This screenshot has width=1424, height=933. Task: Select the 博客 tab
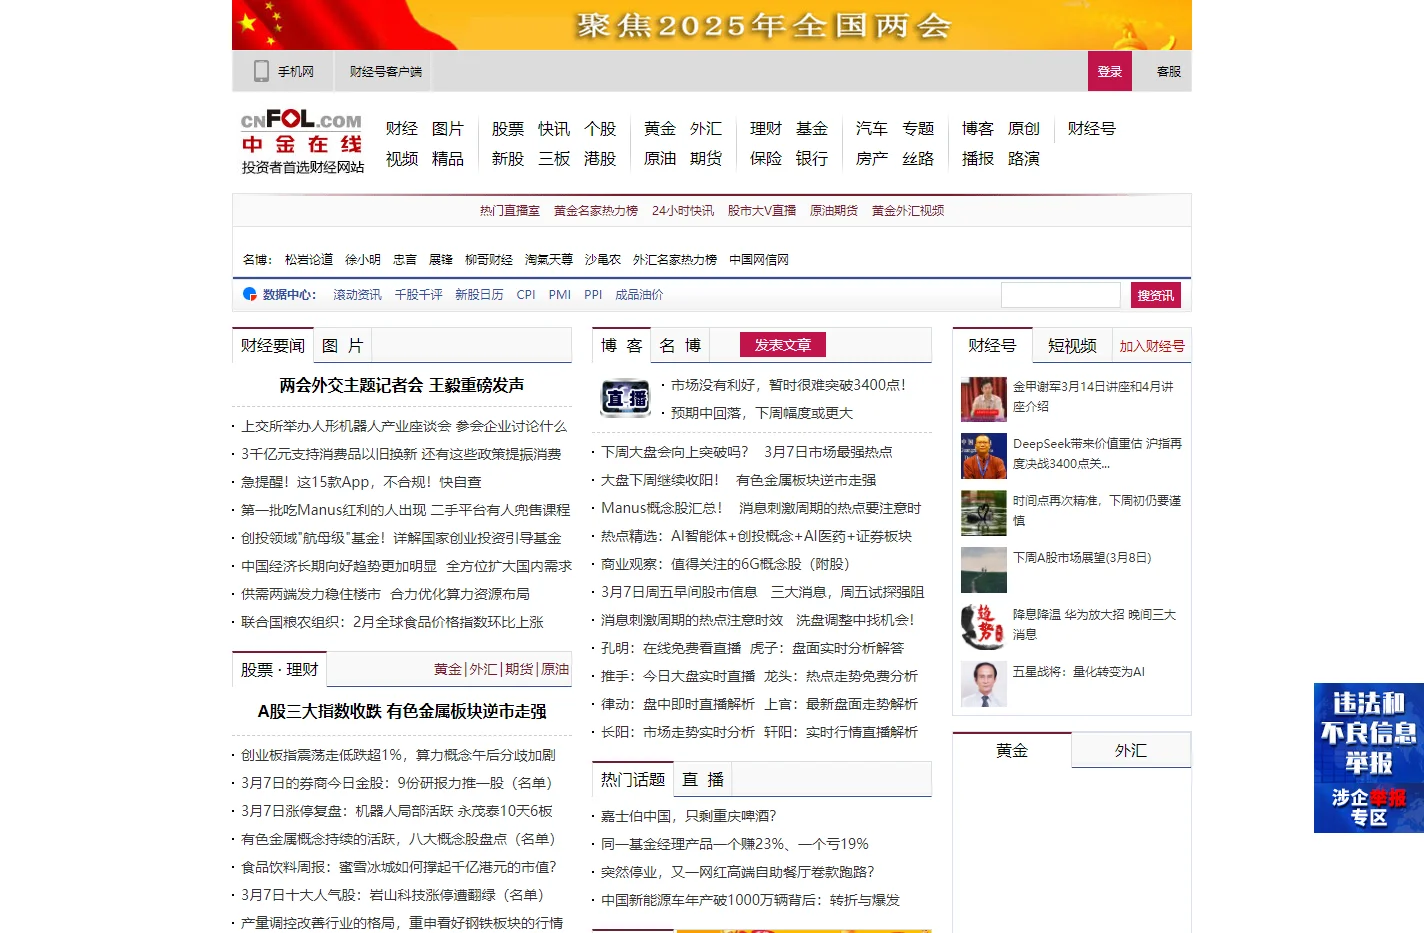pos(621,345)
